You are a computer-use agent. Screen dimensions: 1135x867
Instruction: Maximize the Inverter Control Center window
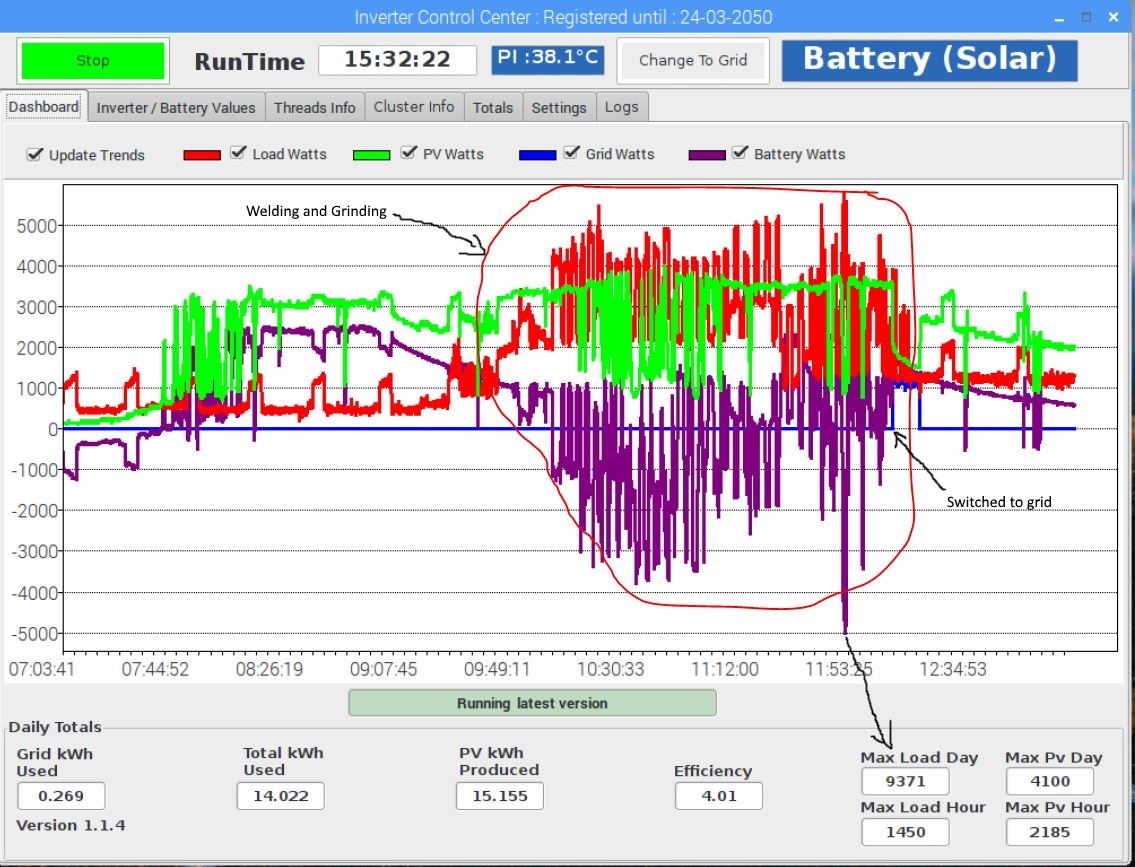pyautogui.click(x=1087, y=17)
